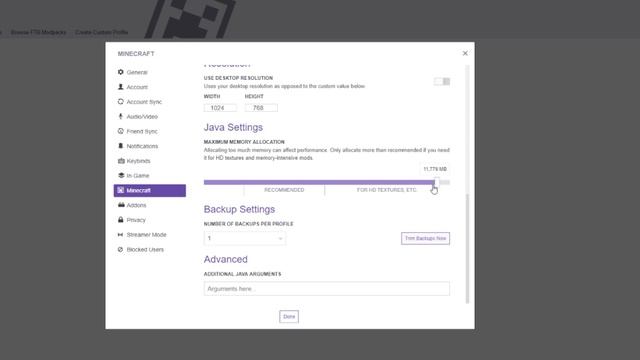Screen dimensions: 640x360
Task: Click the Notifications bell icon
Action: [x=120, y=146]
